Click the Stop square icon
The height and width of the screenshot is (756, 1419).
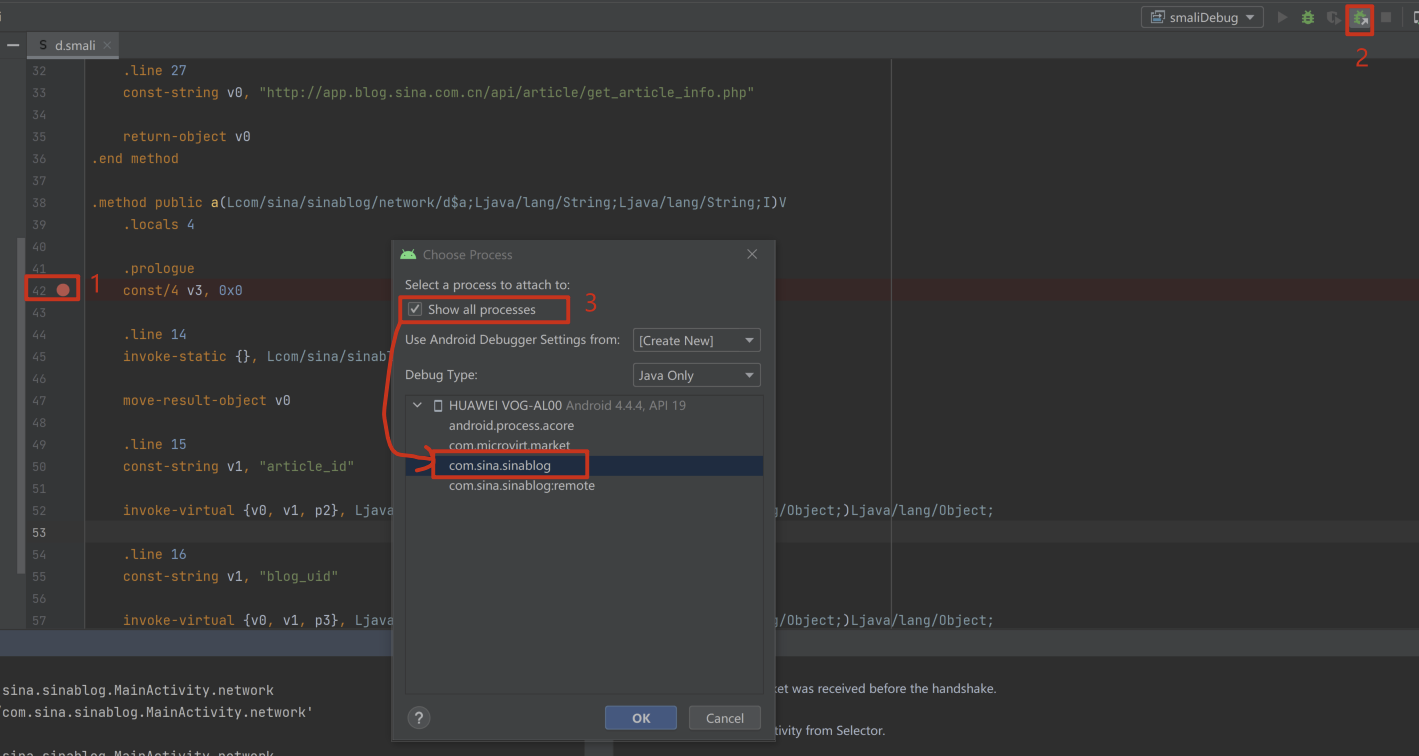(x=1386, y=17)
